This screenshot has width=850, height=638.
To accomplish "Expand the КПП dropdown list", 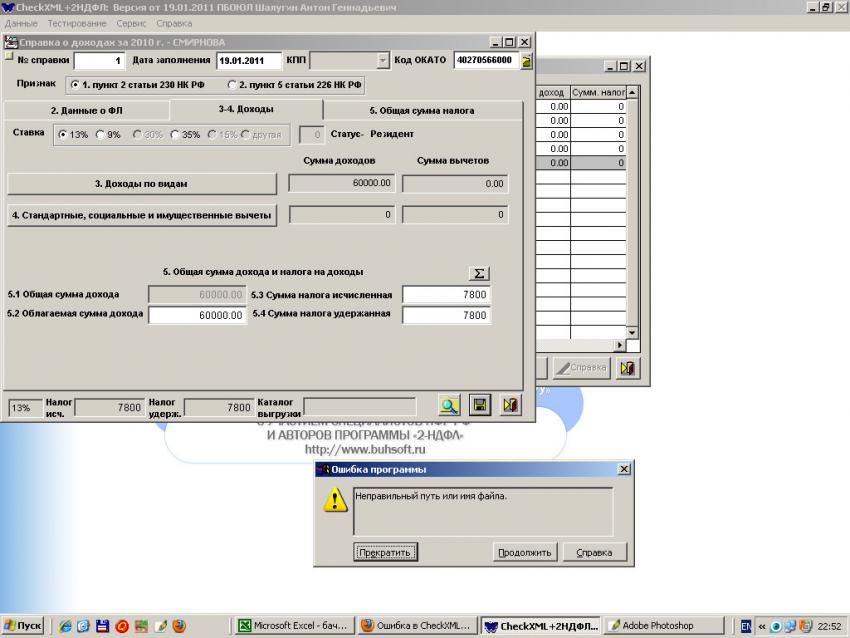I will point(383,61).
